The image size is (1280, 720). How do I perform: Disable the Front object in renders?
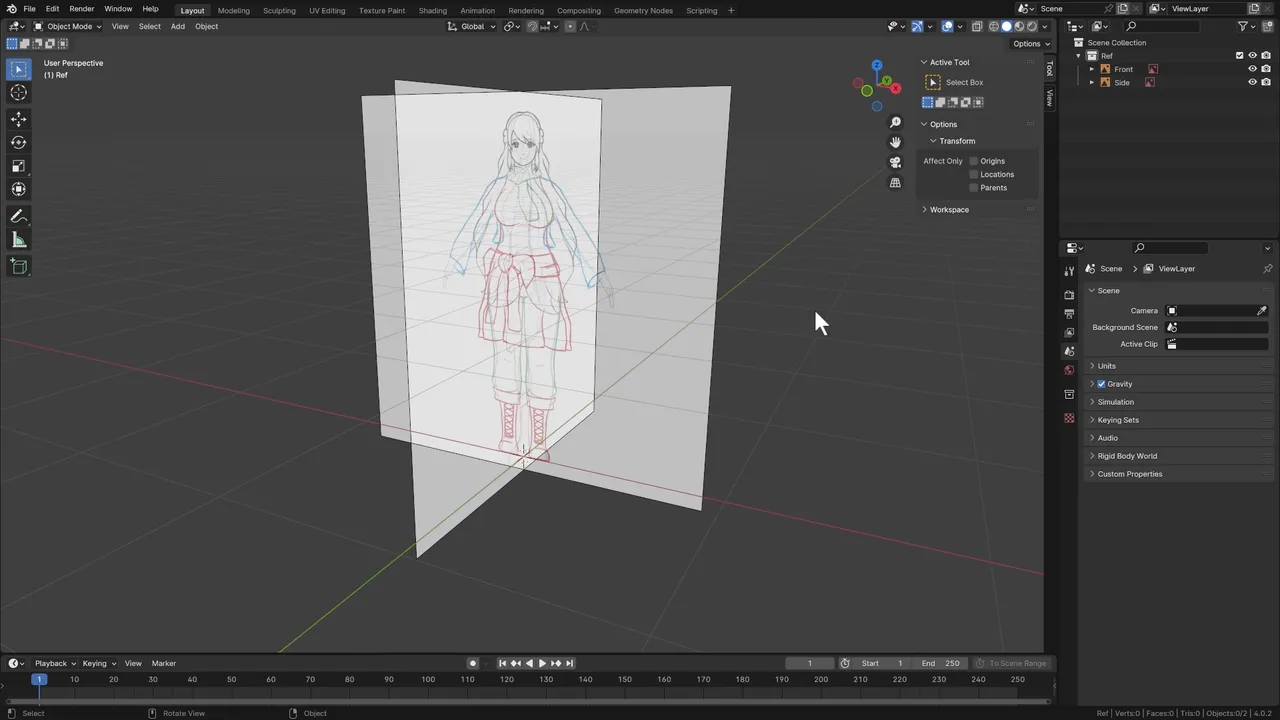coord(1266,69)
